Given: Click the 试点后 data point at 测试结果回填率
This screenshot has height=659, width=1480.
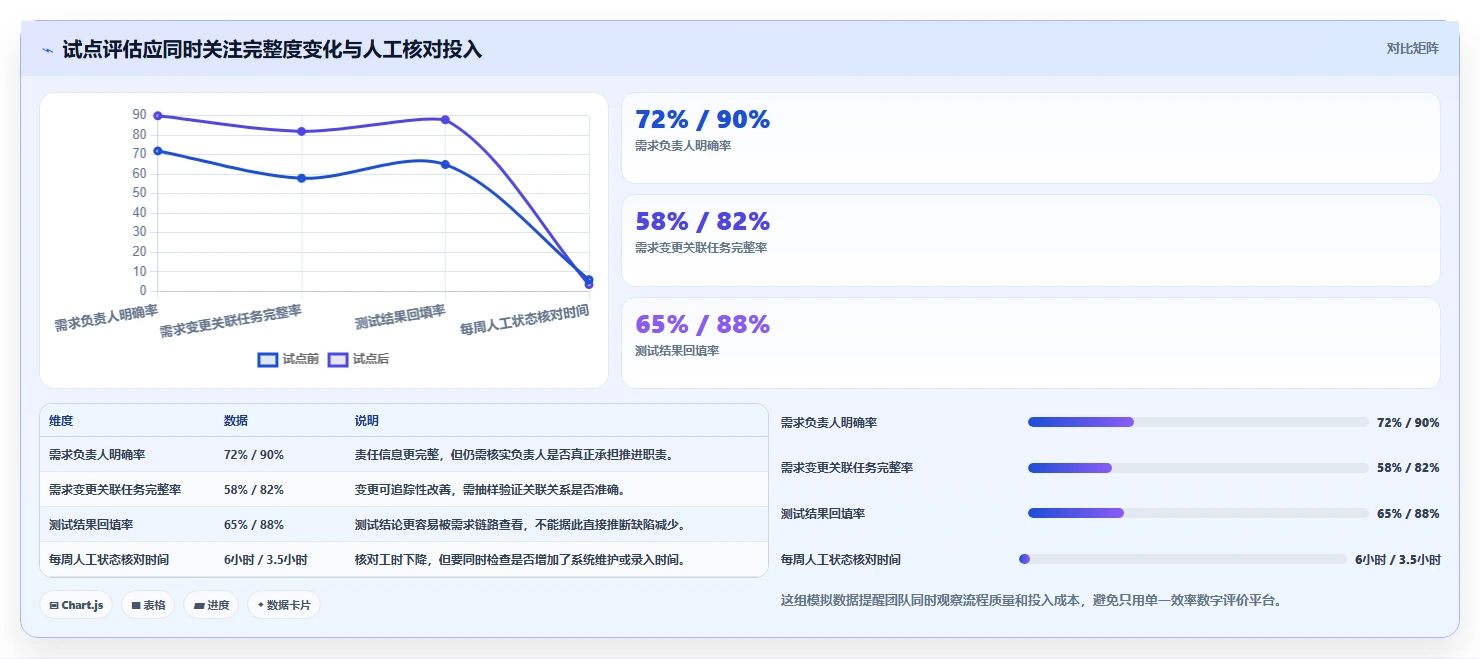Looking at the screenshot, I should coord(445,119).
